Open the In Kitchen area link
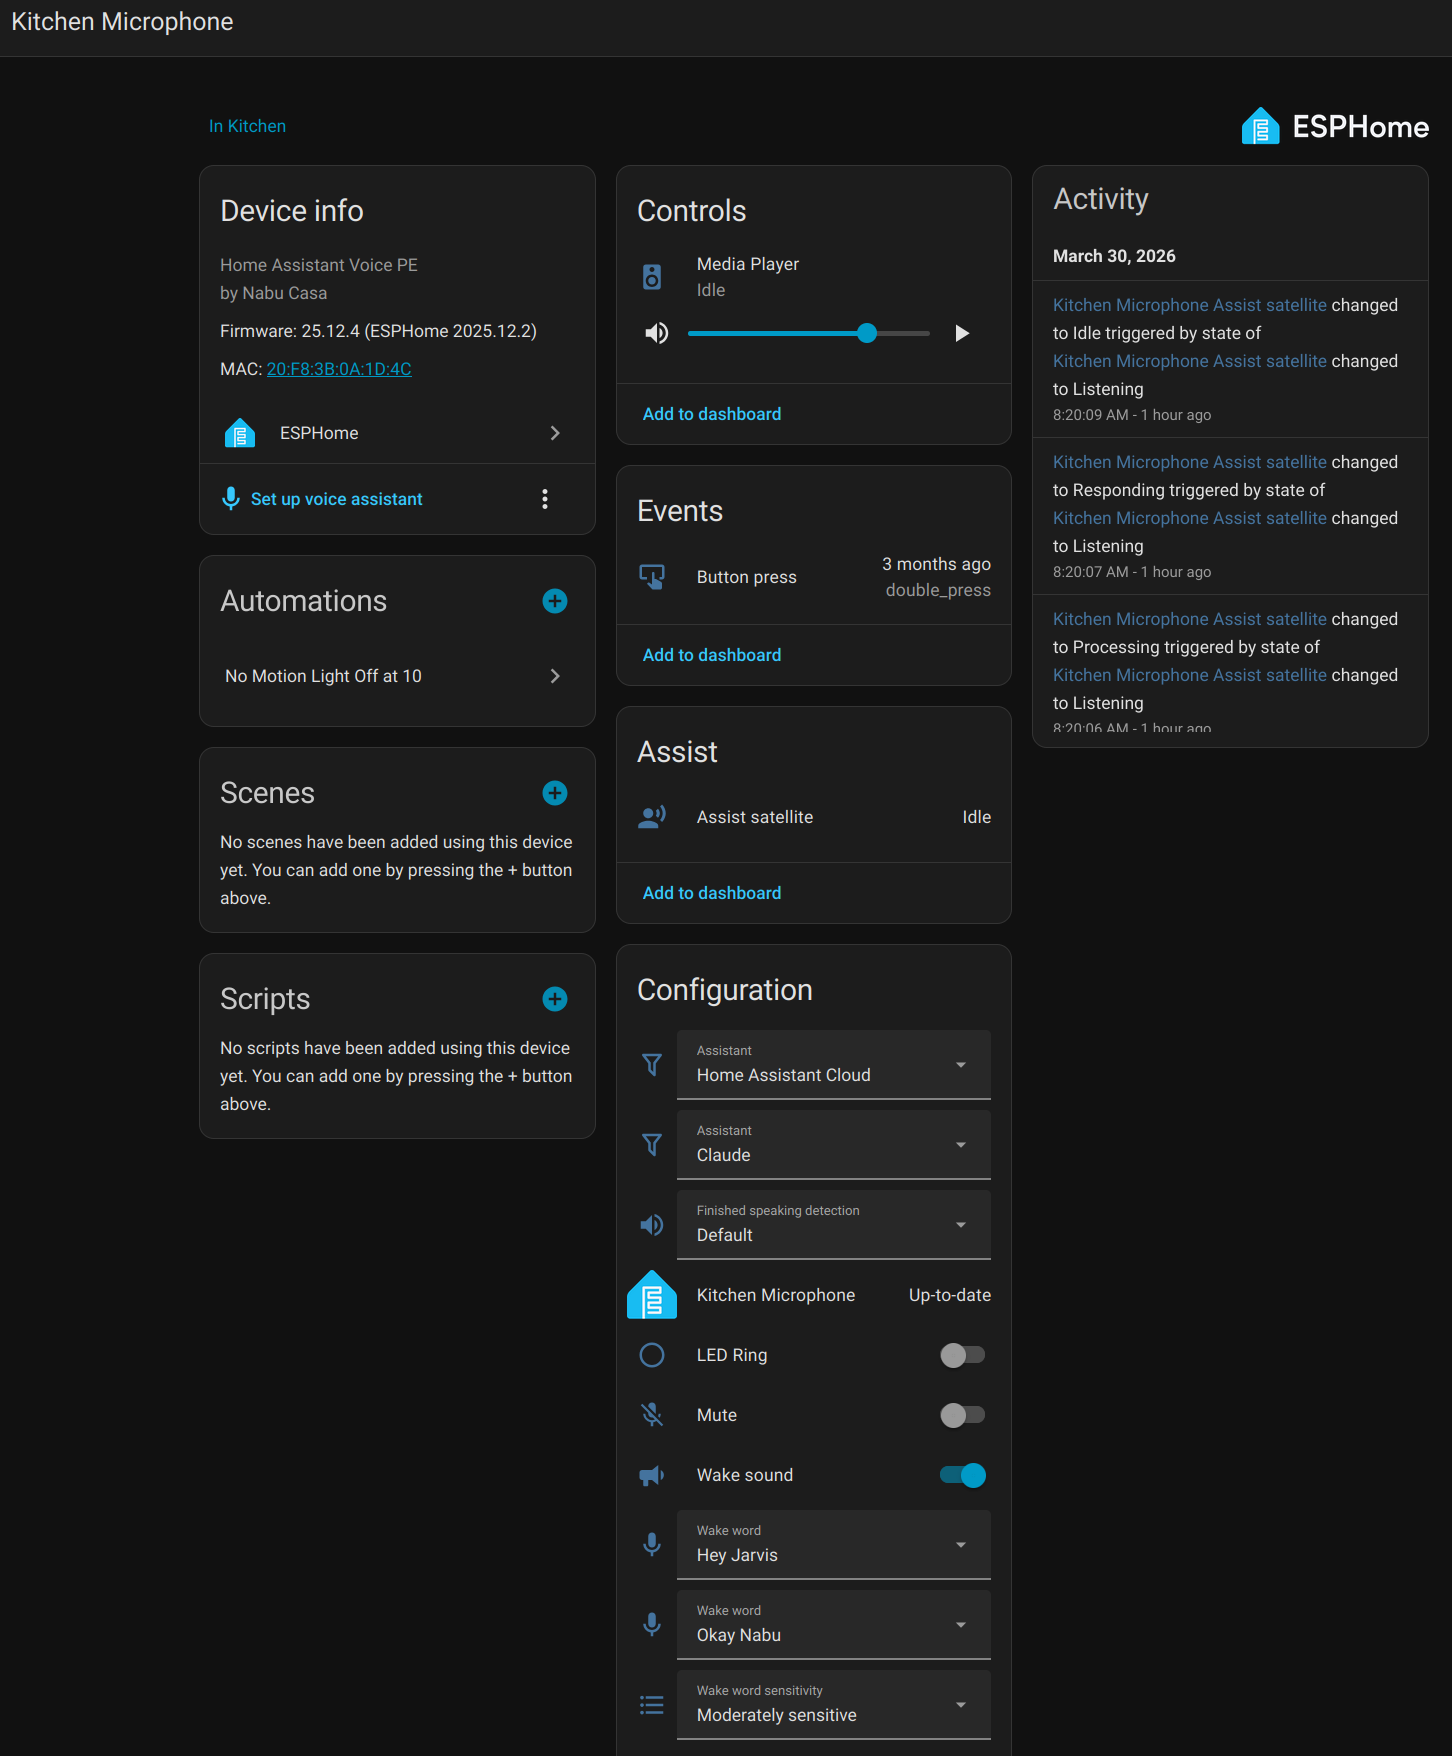The height and width of the screenshot is (1756, 1452). pos(247,126)
